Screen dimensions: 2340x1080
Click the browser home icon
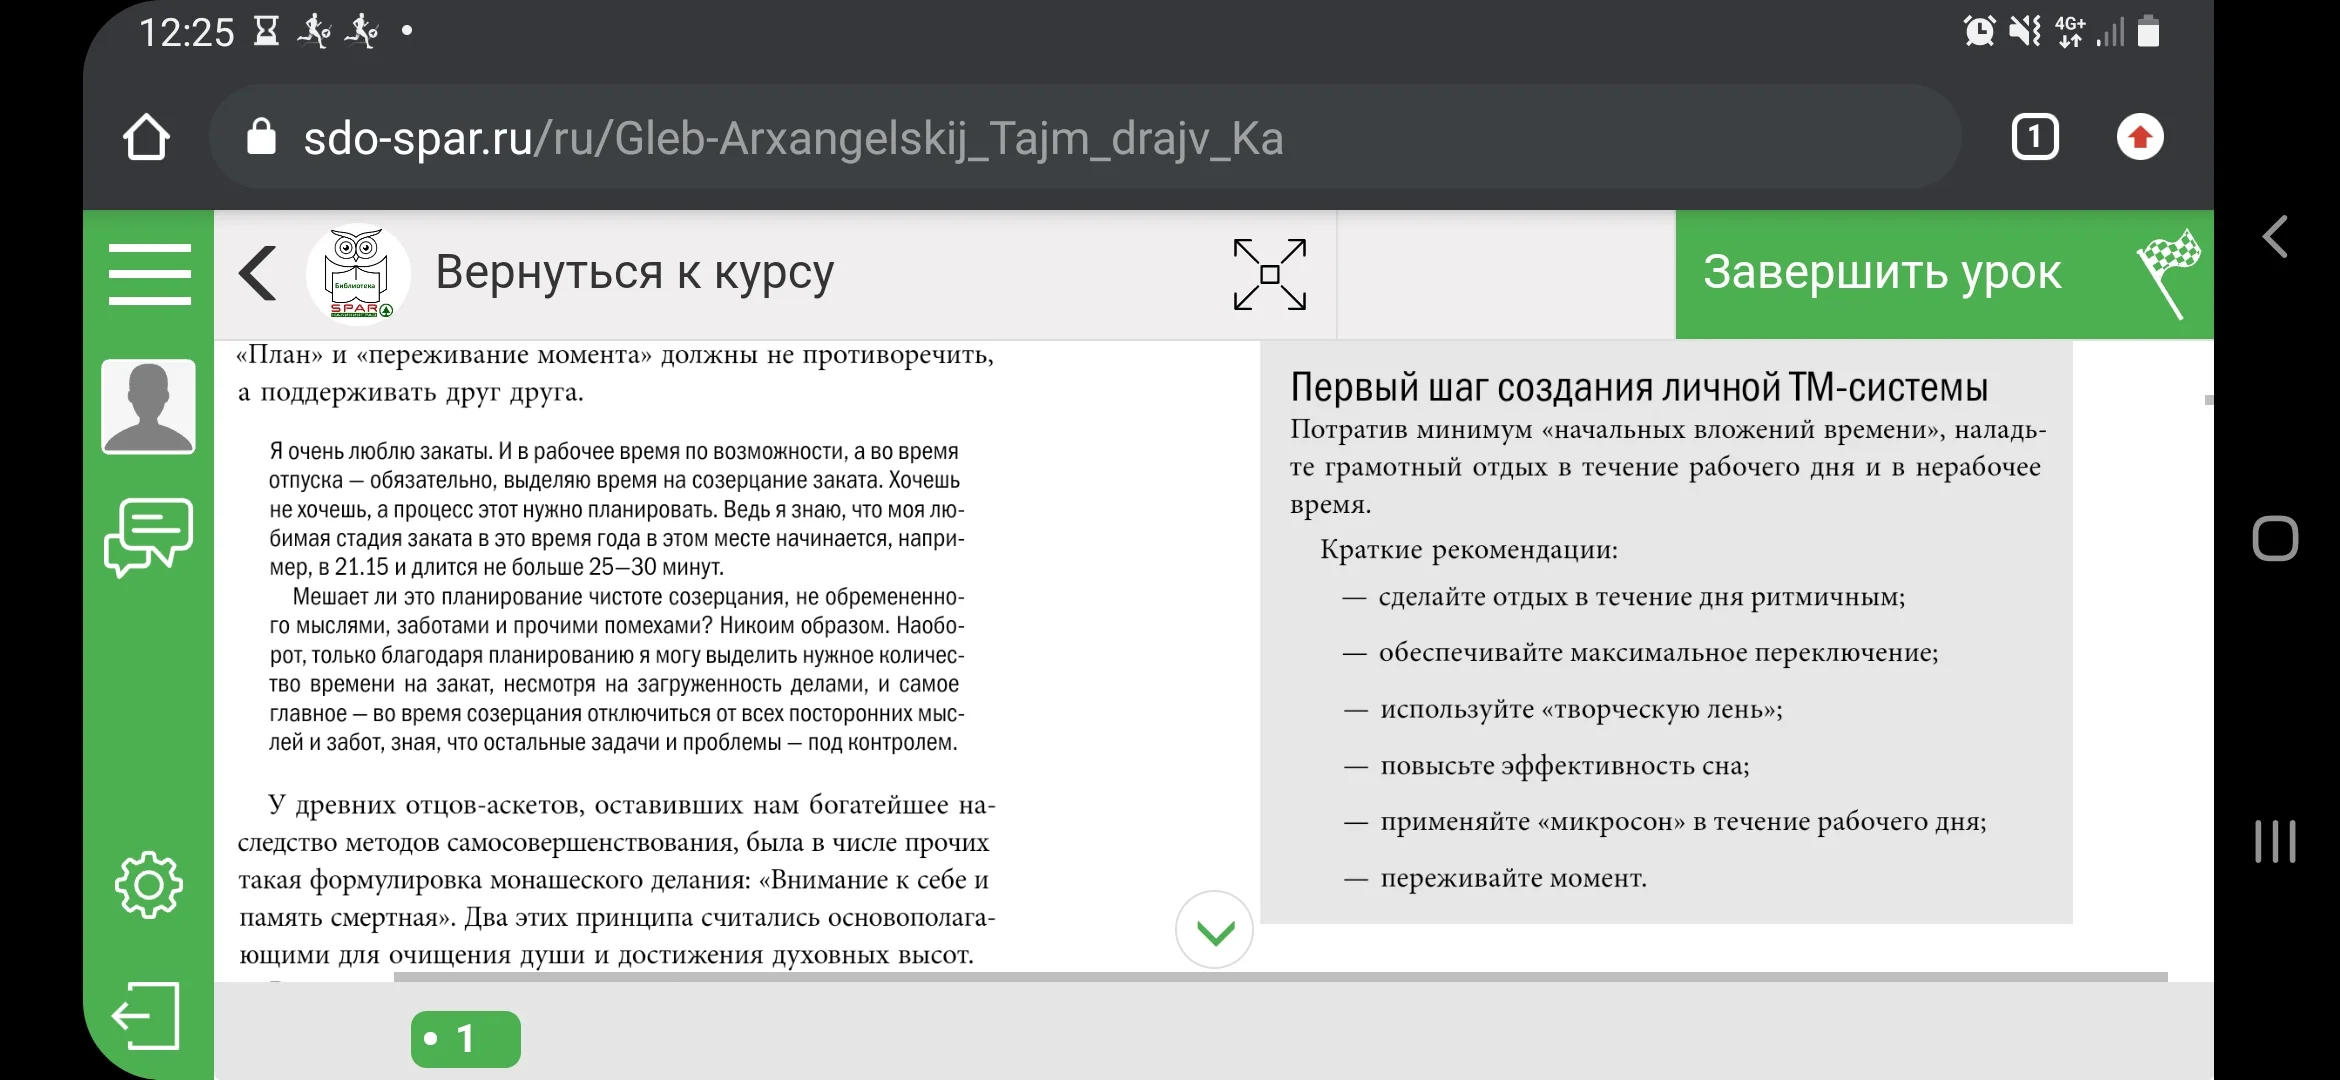coord(147,137)
